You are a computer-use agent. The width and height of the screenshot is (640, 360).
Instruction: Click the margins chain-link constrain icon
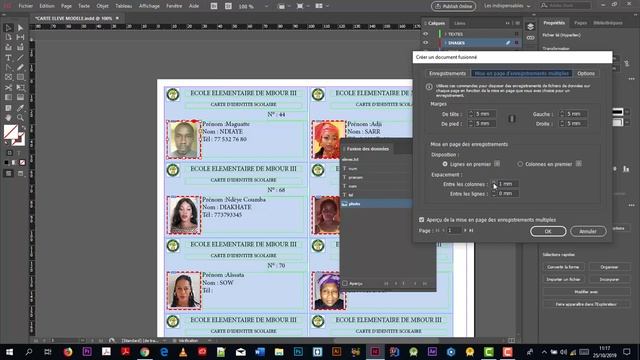(x=511, y=119)
